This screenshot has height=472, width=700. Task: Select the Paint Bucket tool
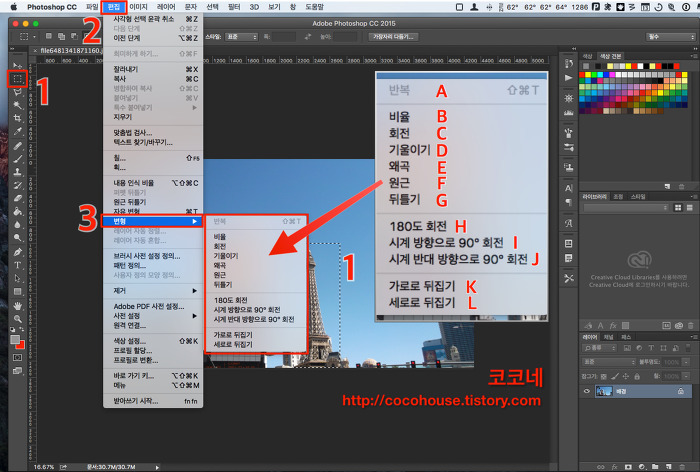tap(17, 211)
